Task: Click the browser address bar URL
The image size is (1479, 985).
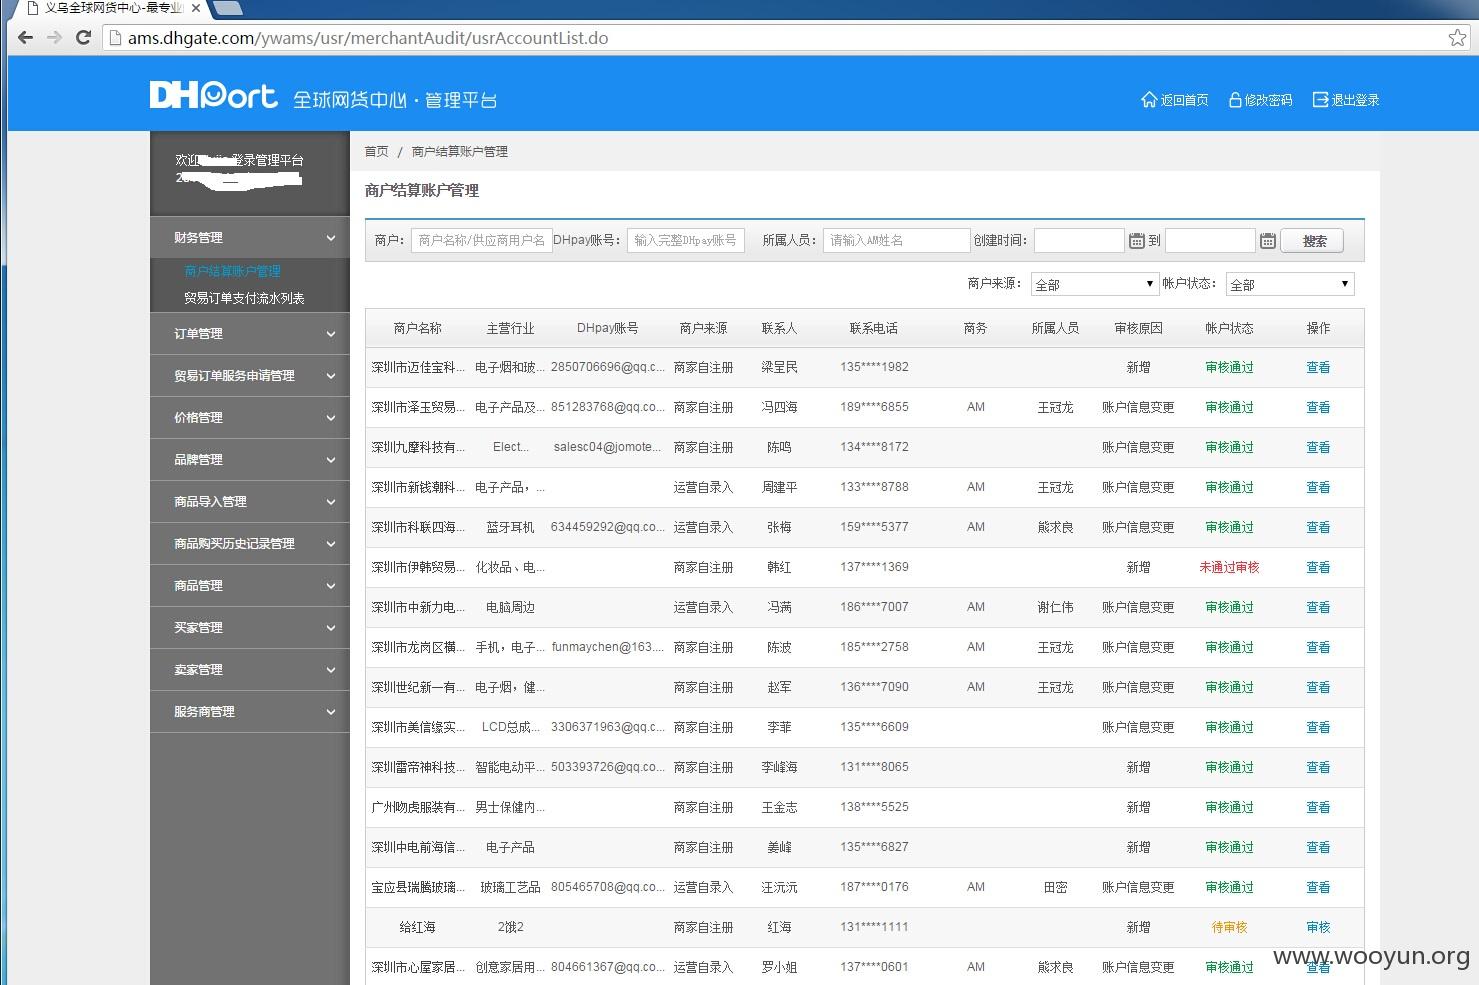Action: (368, 38)
